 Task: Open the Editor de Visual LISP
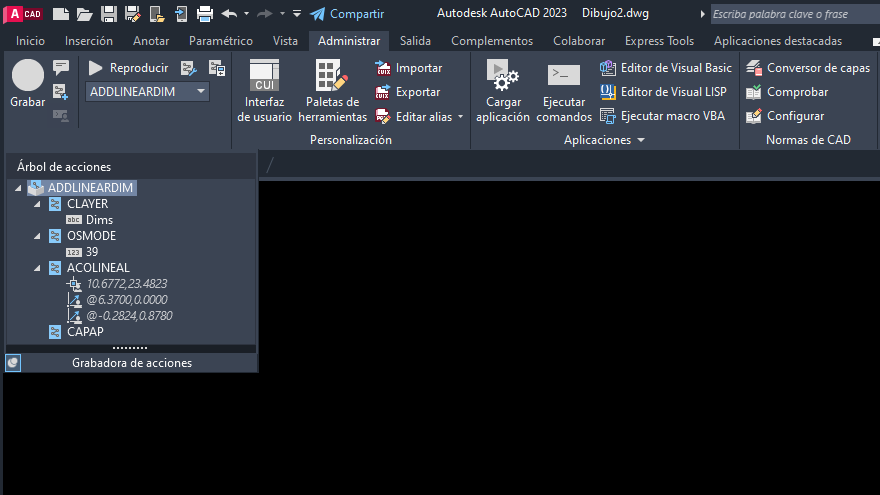click(x=663, y=92)
